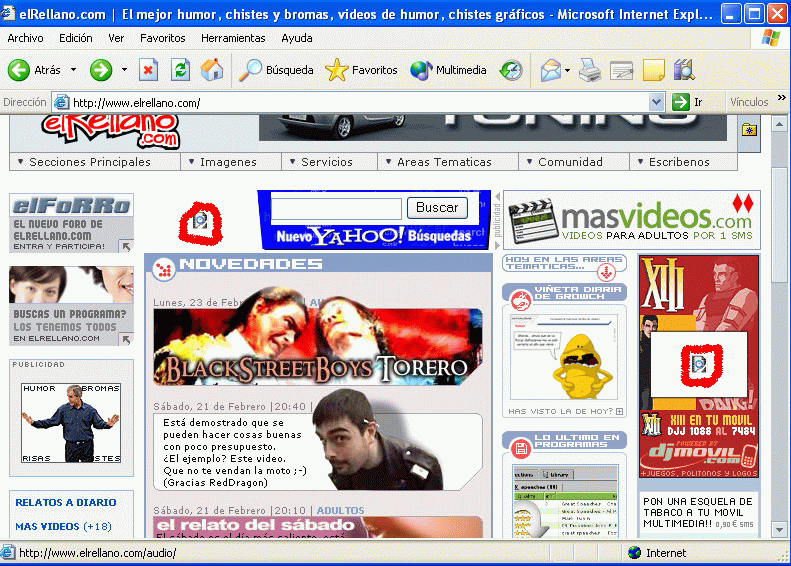Click the Windows flag logo
791x566 pixels.
click(770, 38)
